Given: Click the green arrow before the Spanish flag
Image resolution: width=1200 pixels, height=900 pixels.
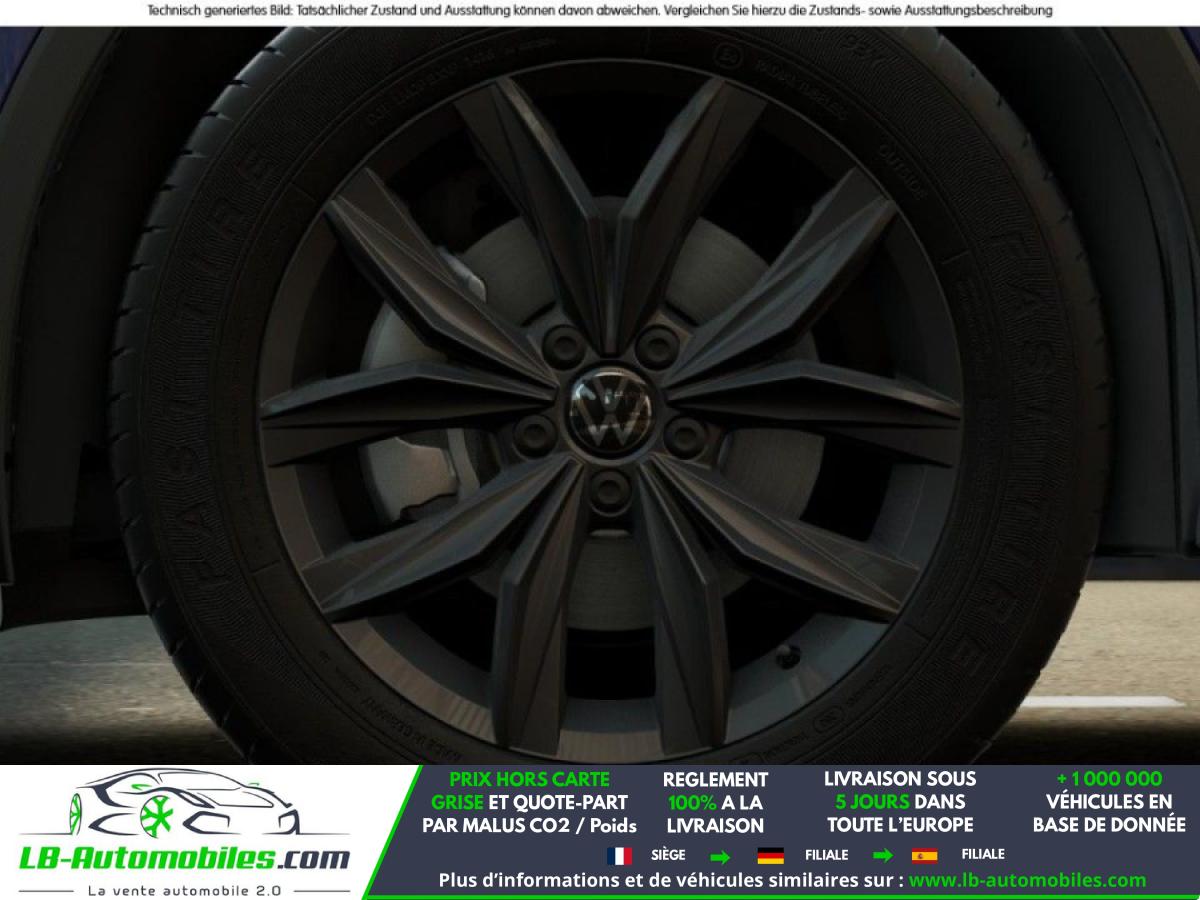Looking at the screenshot, I should (x=883, y=856).
